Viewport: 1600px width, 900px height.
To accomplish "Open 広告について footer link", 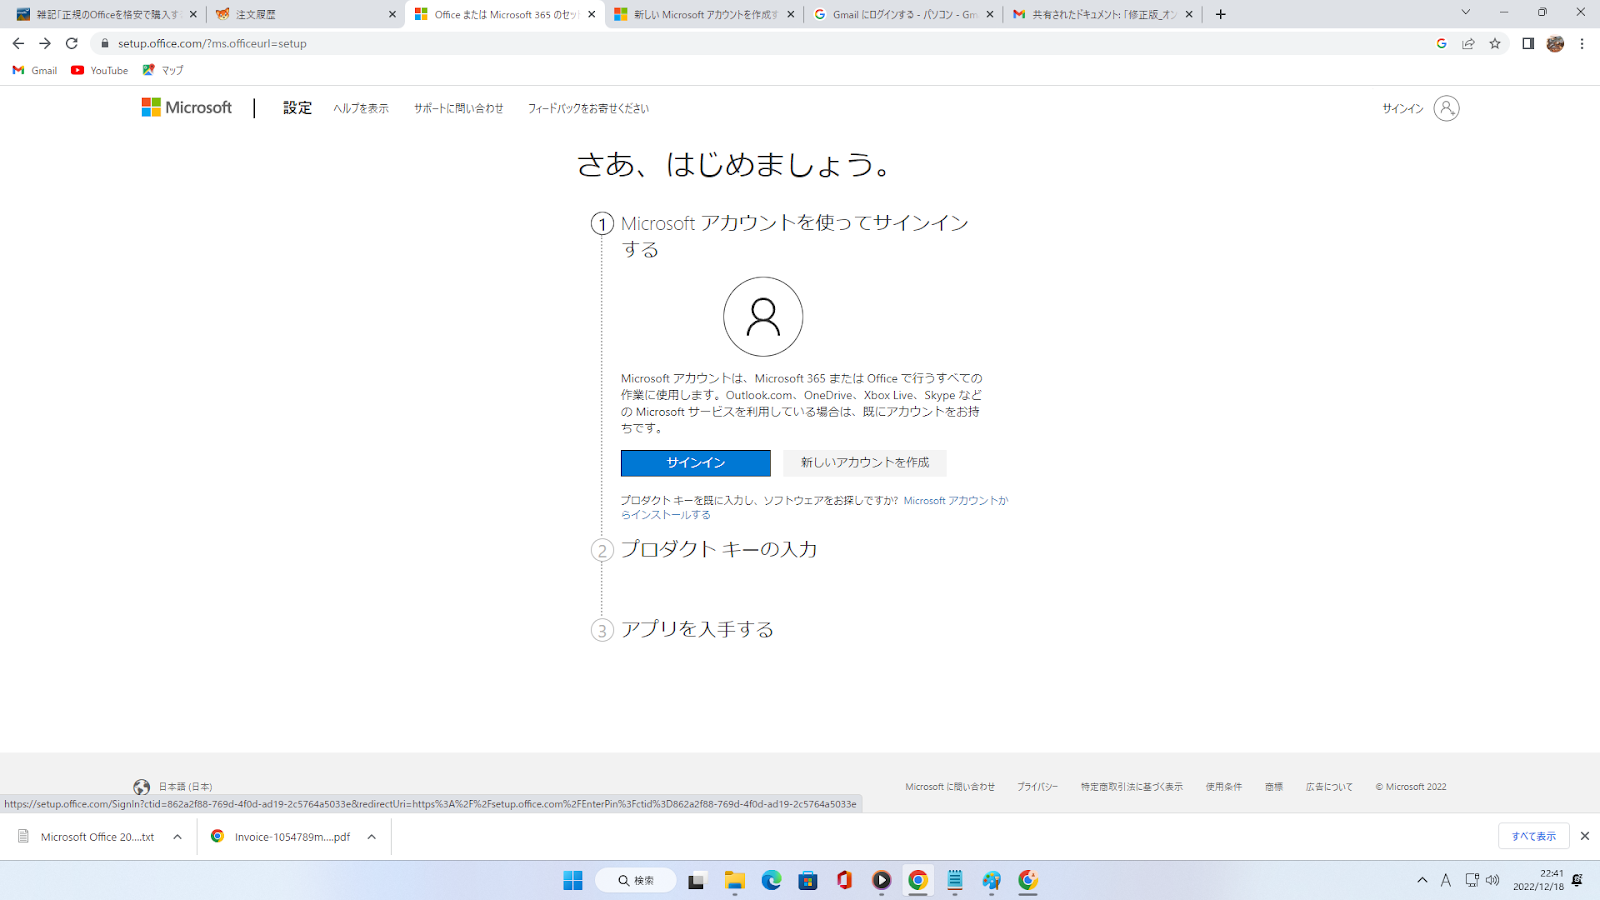I will coord(1329,787).
